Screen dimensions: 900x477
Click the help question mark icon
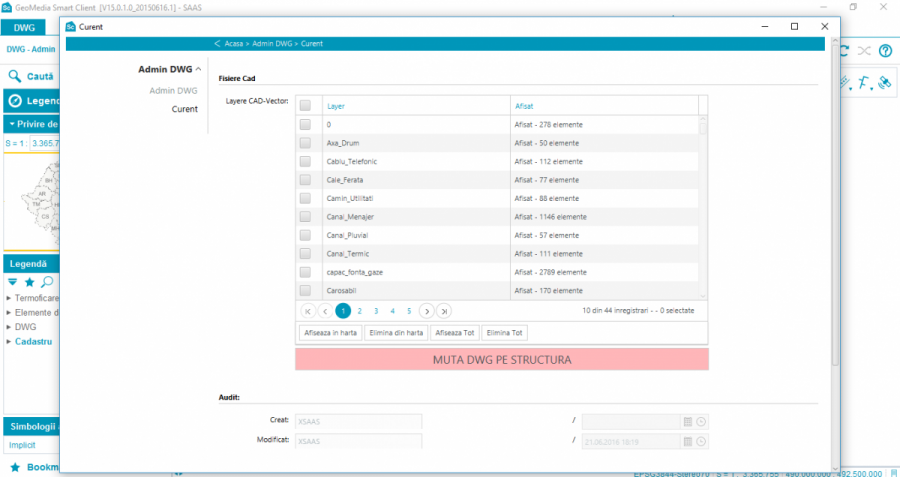tap(885, 50)
